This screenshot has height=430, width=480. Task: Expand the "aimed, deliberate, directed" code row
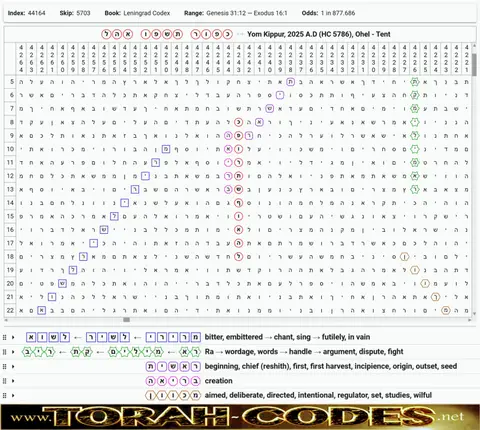tap(13, 395)
